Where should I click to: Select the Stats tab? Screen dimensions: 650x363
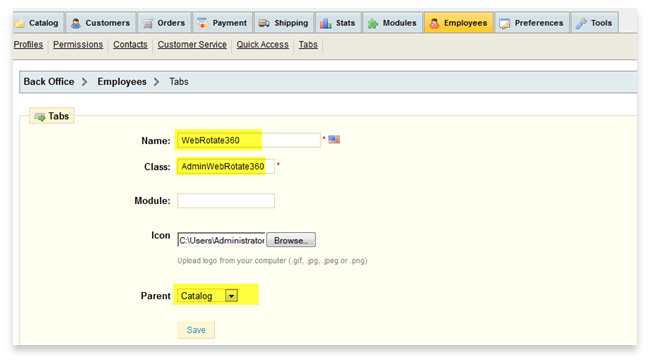(x=338, y=22)
